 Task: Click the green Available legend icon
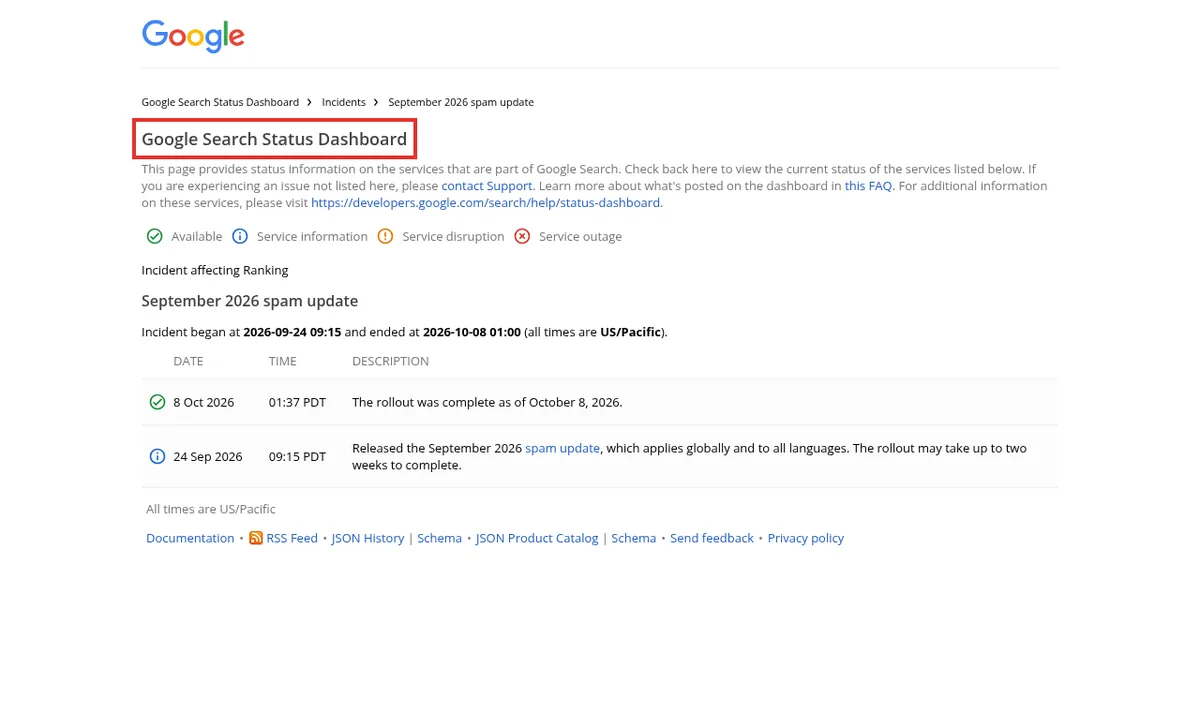point(154,237)
